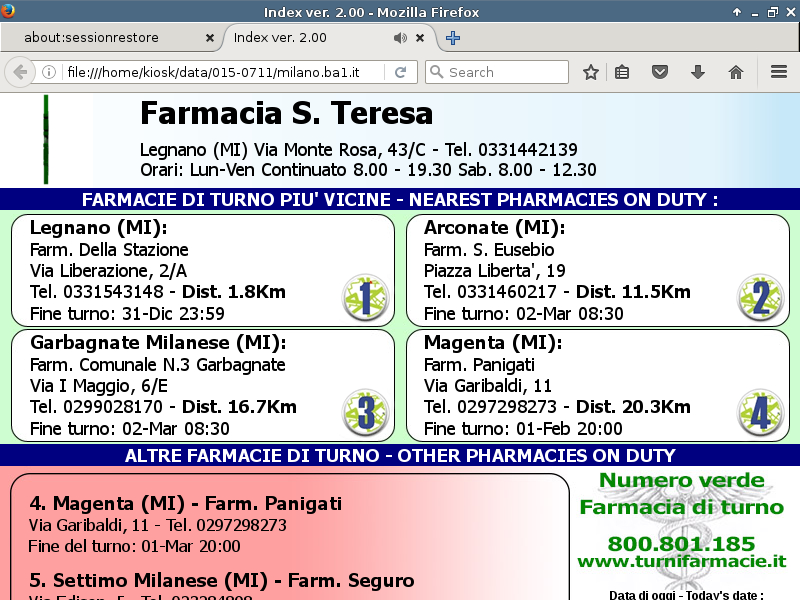This screenshot has height=600, width=800.
Task: Open the downloads arrow icon
Action: point(698,72)
